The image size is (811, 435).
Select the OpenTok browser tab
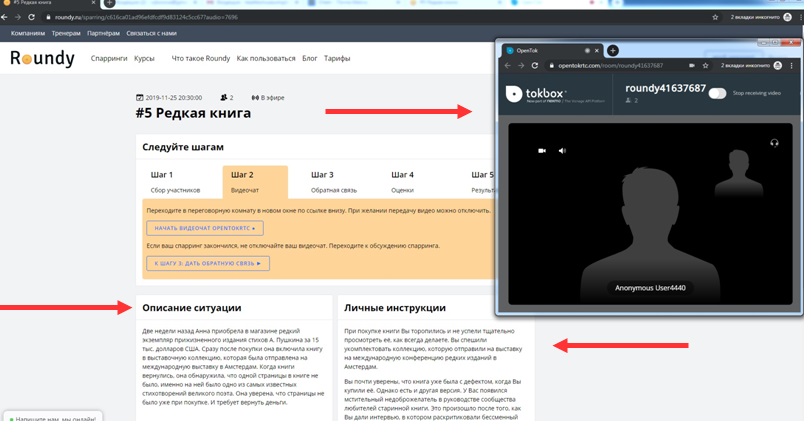pyautogui.click(x=552, y=51)
